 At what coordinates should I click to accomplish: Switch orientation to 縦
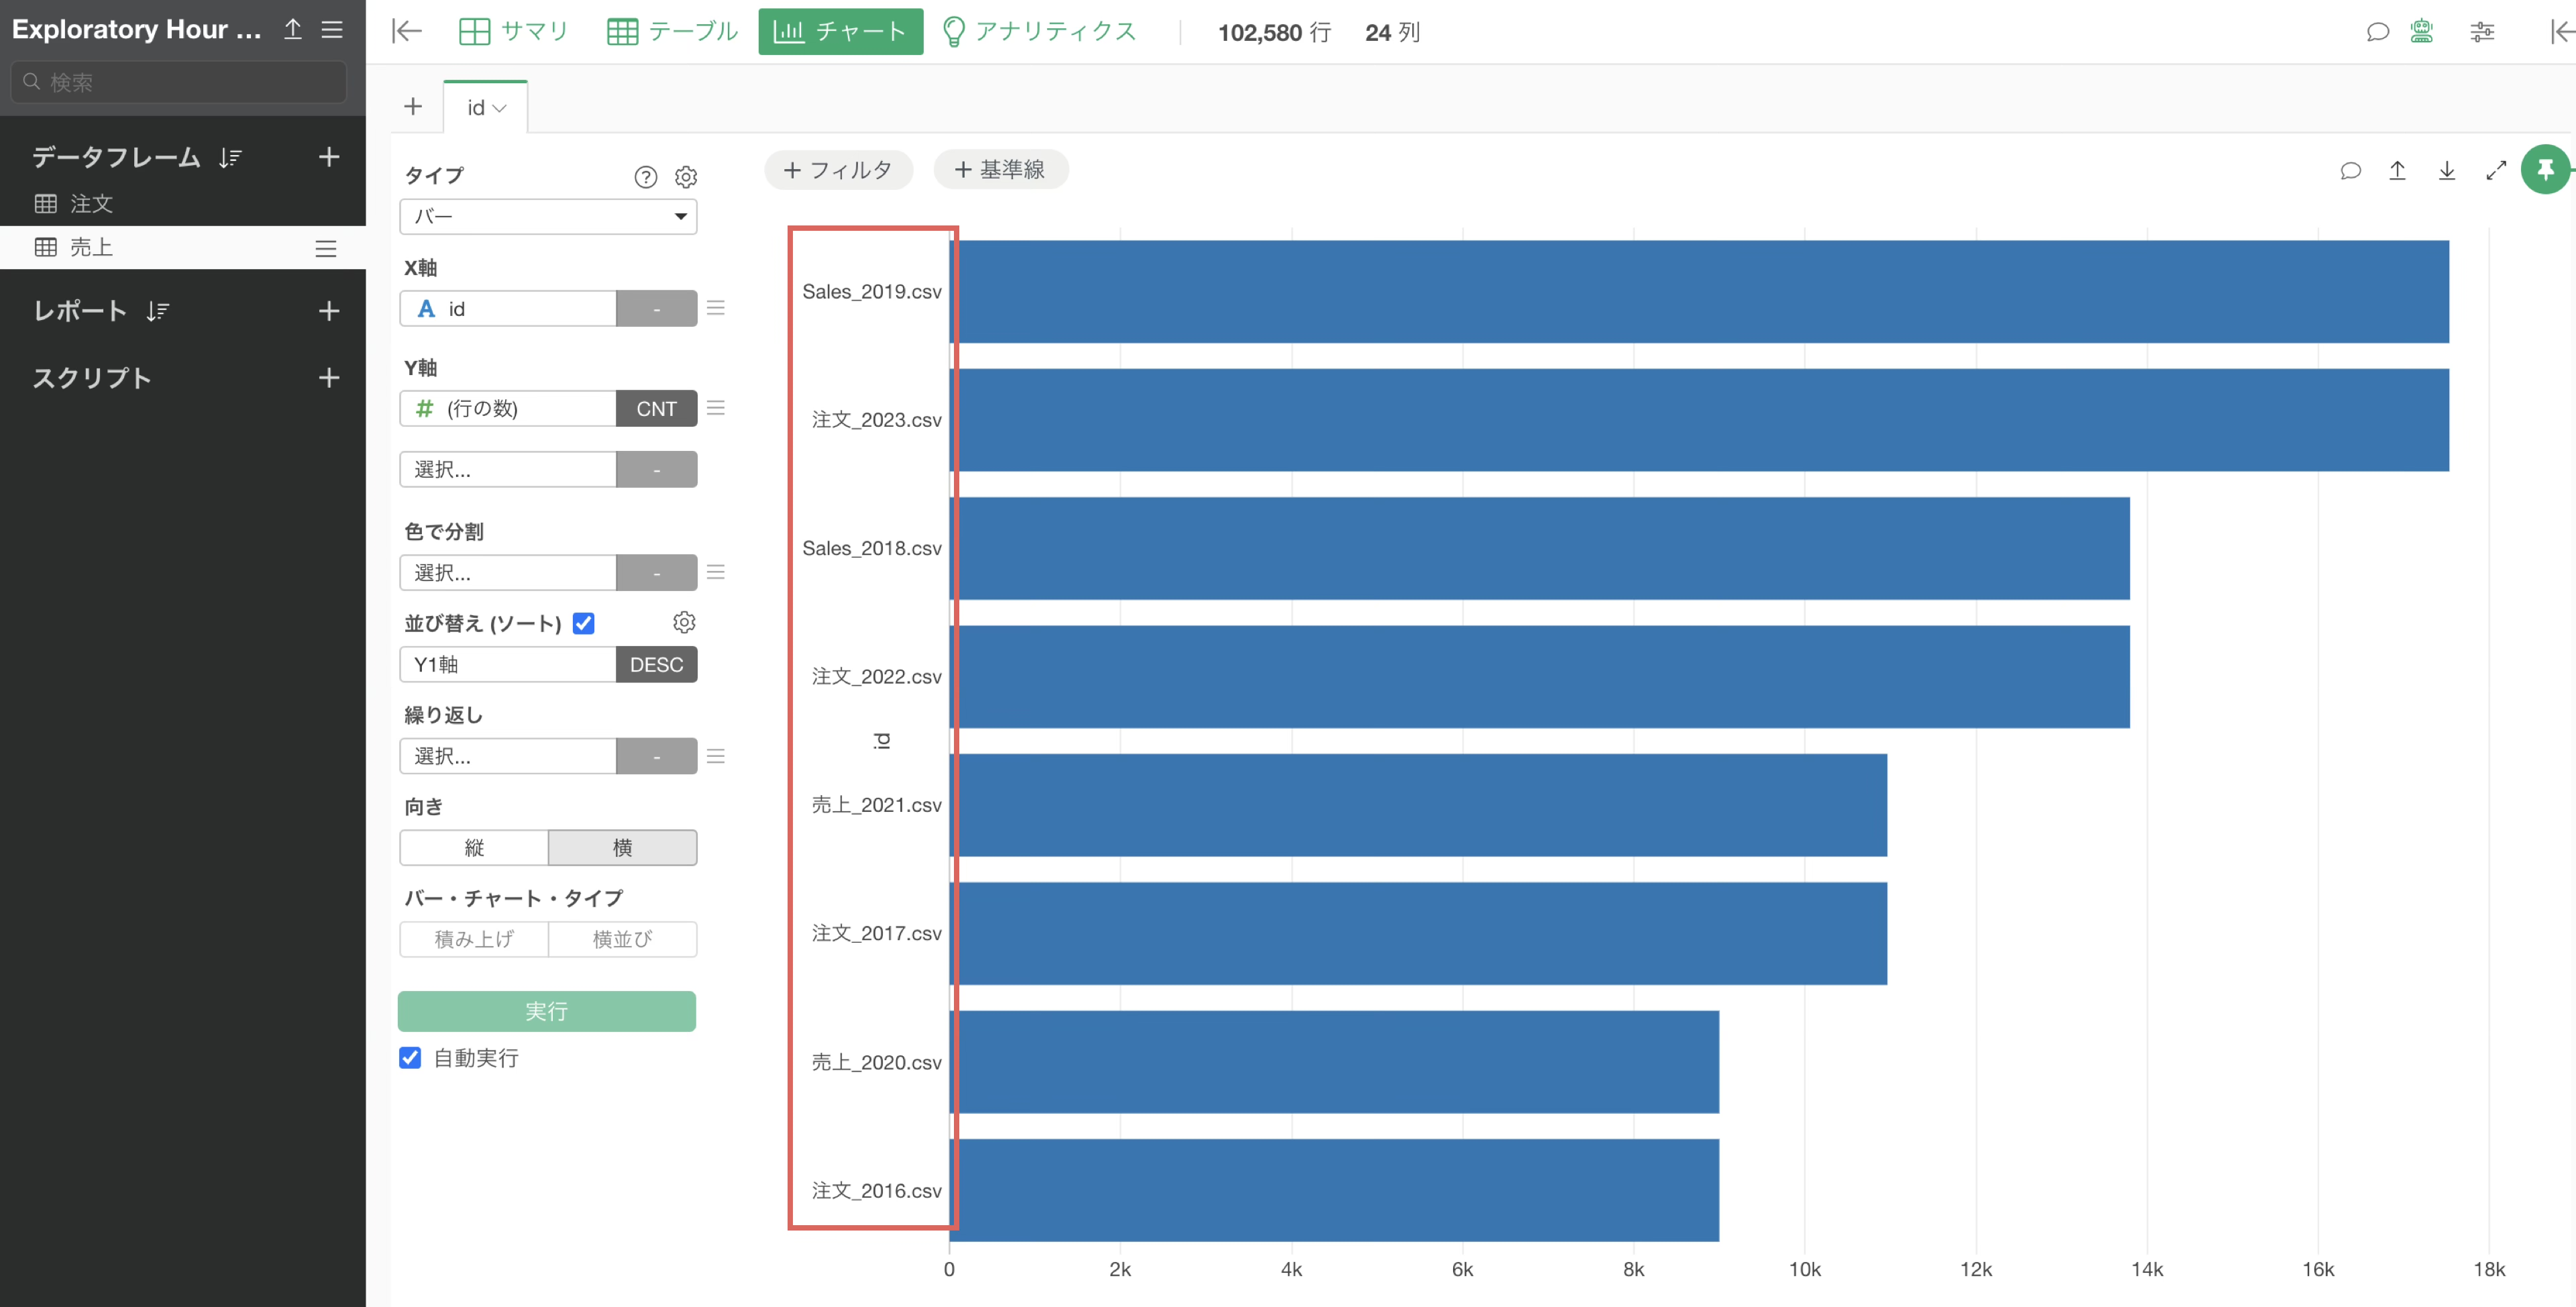tap(474, 847)
